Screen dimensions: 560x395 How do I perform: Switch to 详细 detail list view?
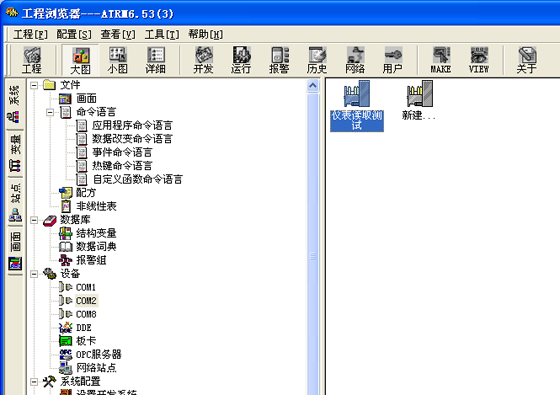point(156,60)
